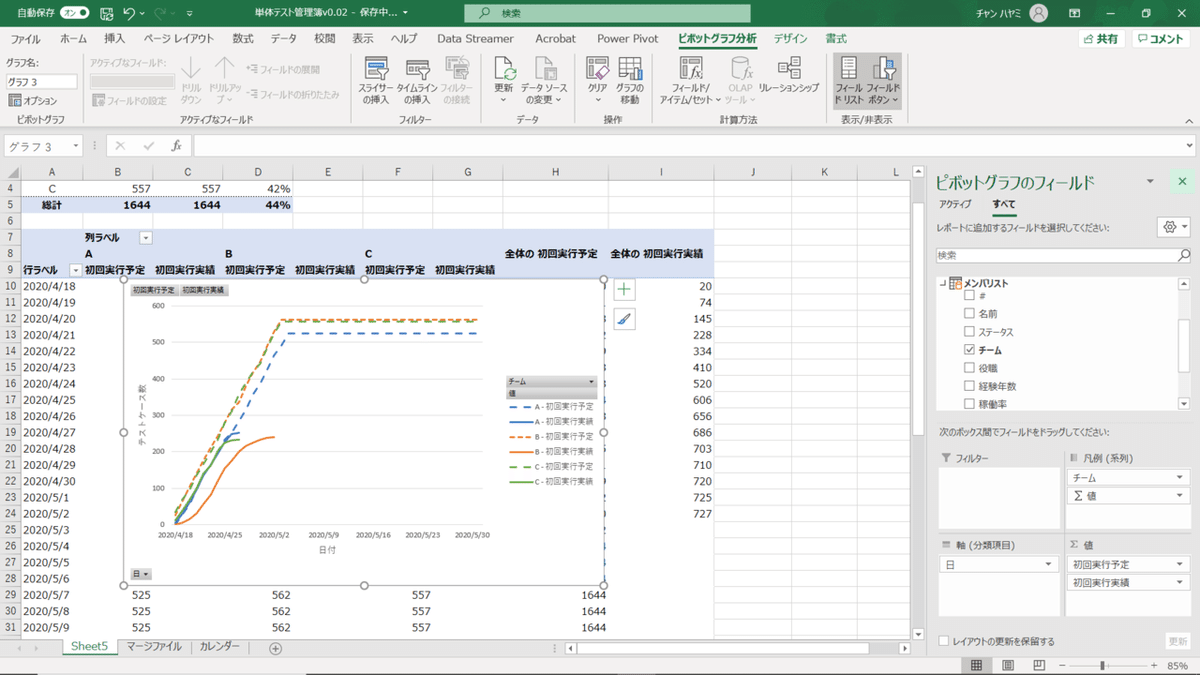Check the 役職 field checkbox
Viewport: 1200px width, 675px height.
point(968,368)
